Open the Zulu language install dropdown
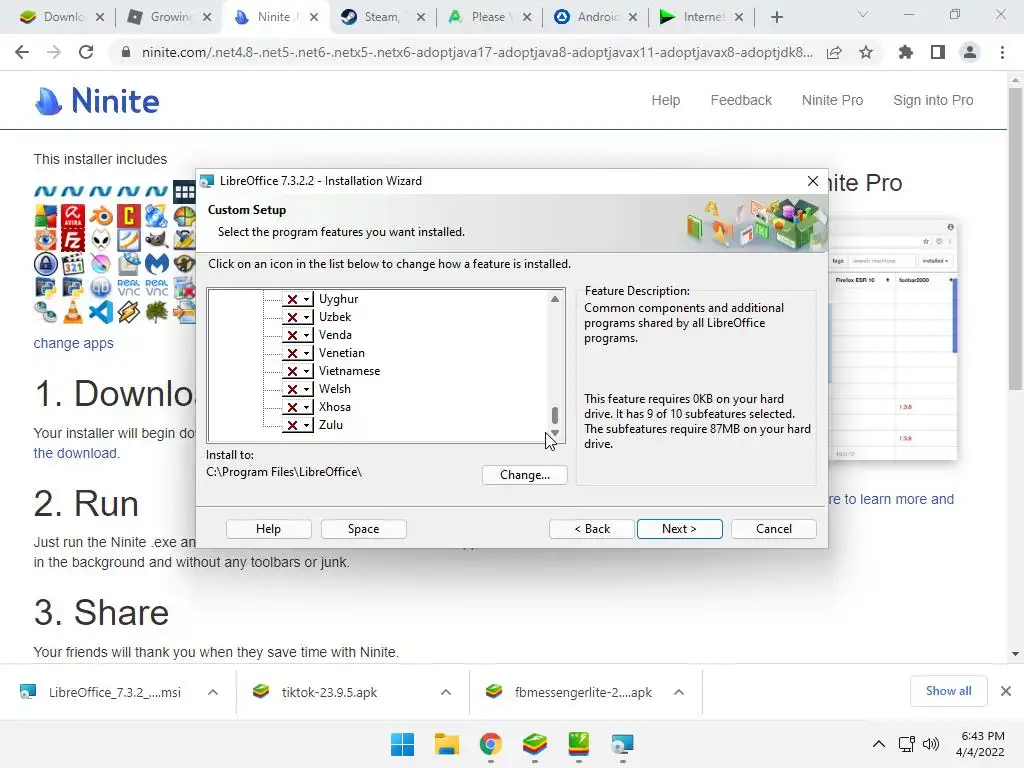 pos(297,425)
